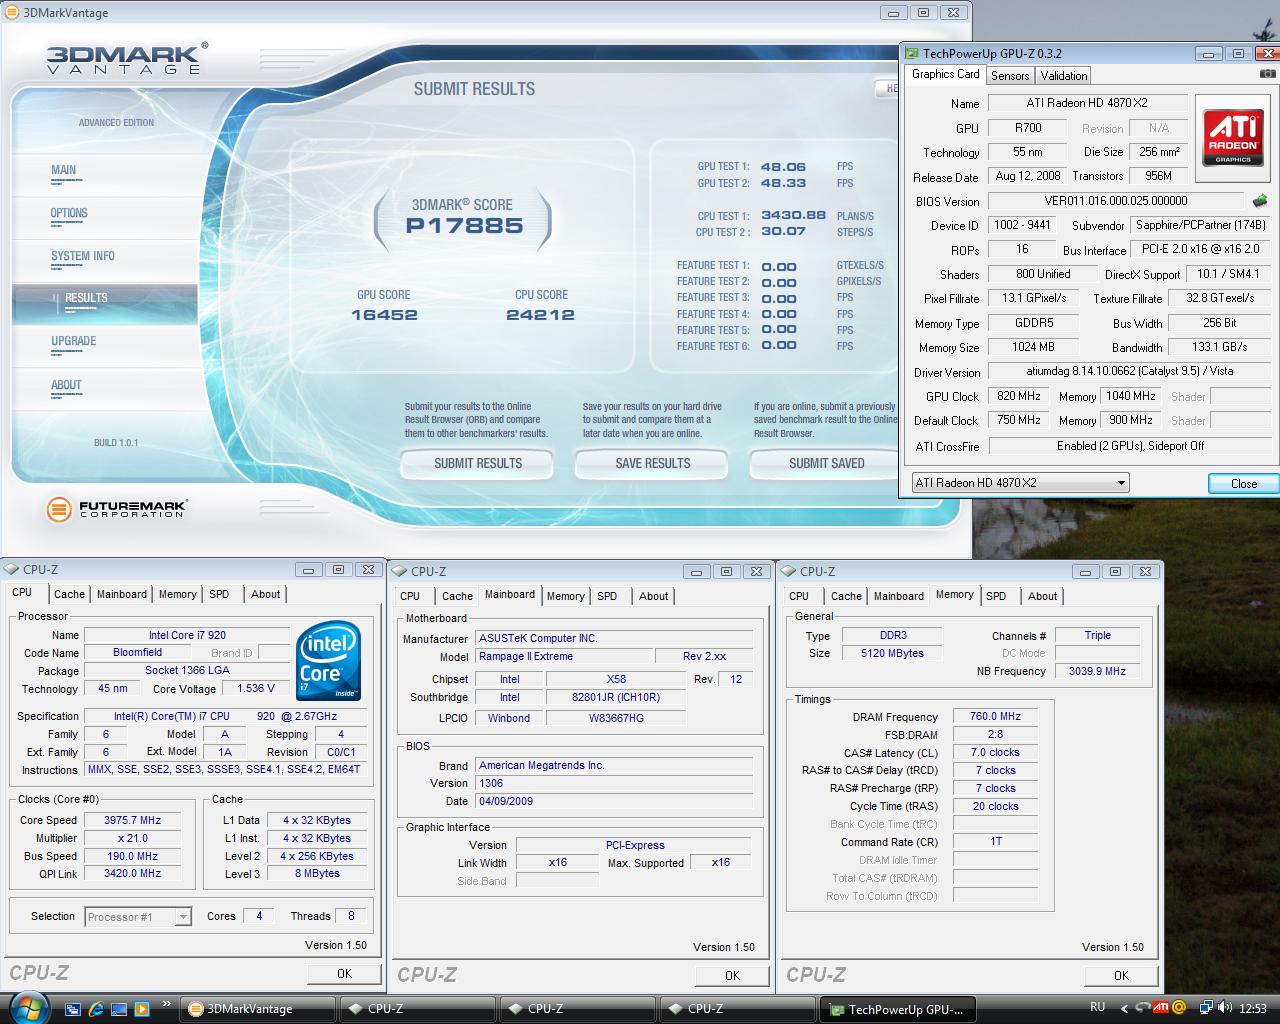Click the SUBMIT RESULTS button
Viewport: 1280px width, 1024px height.
[478, 463]
